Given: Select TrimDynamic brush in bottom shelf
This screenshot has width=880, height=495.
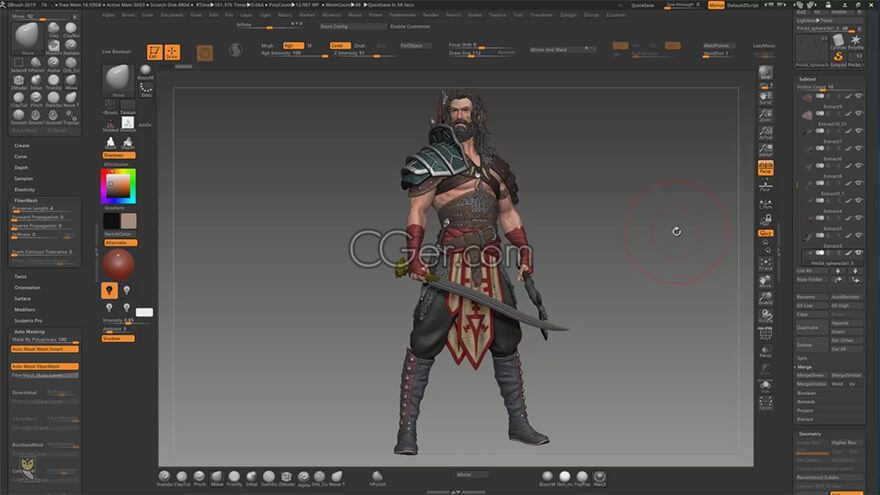Looking at the screenshot, I should [x=234, y=478].
